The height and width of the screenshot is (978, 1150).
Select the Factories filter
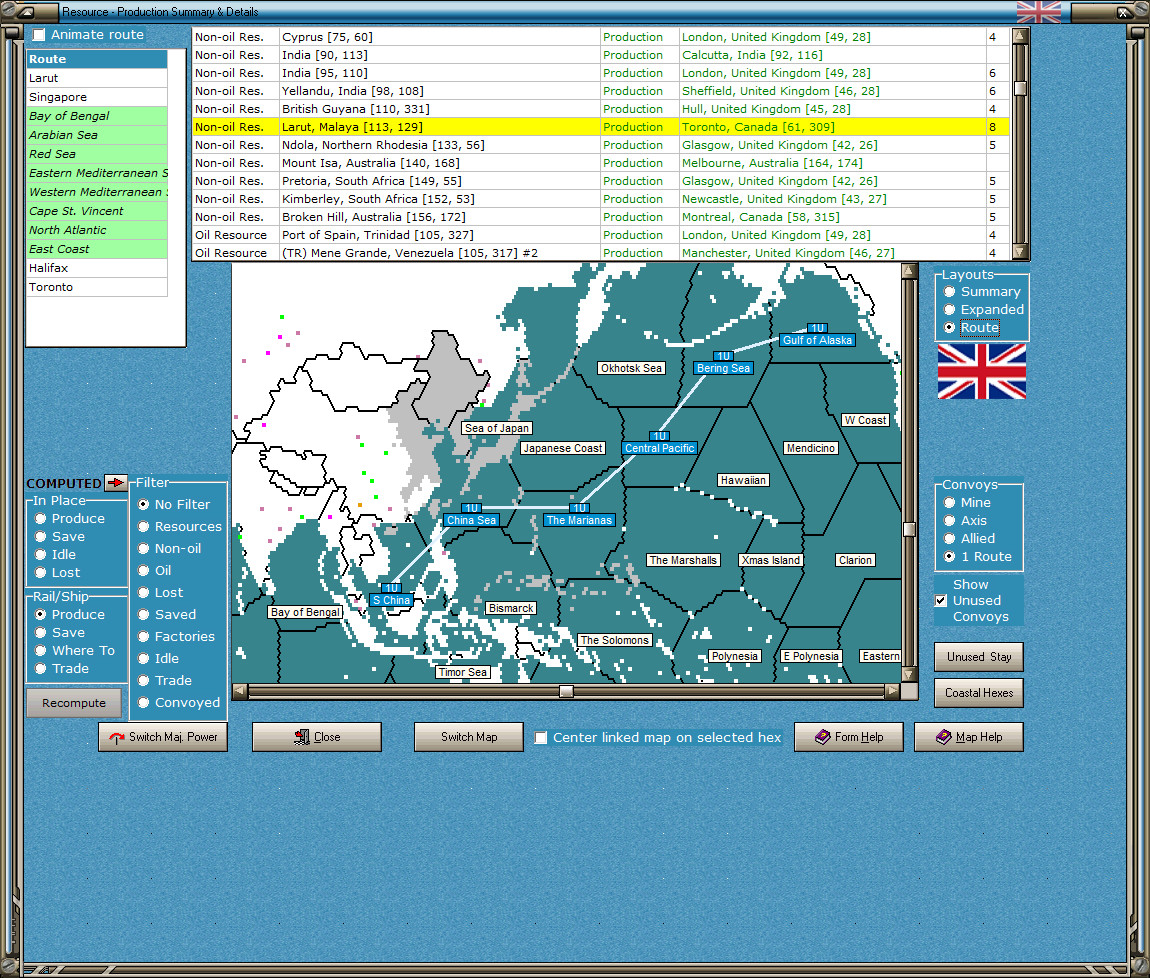pos(144,637)
